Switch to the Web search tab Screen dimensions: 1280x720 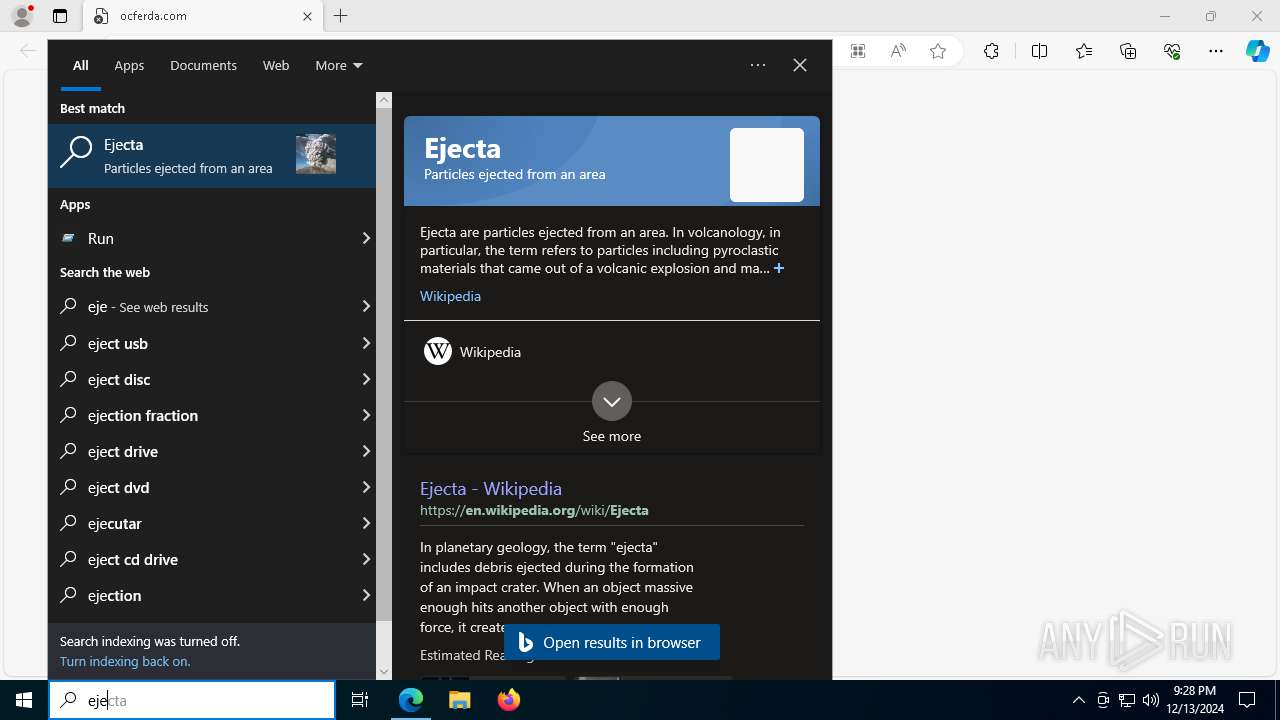point(276,65)
